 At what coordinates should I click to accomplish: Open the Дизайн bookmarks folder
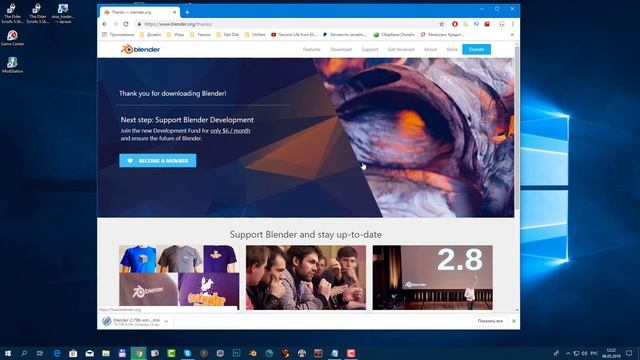(150, 35)
